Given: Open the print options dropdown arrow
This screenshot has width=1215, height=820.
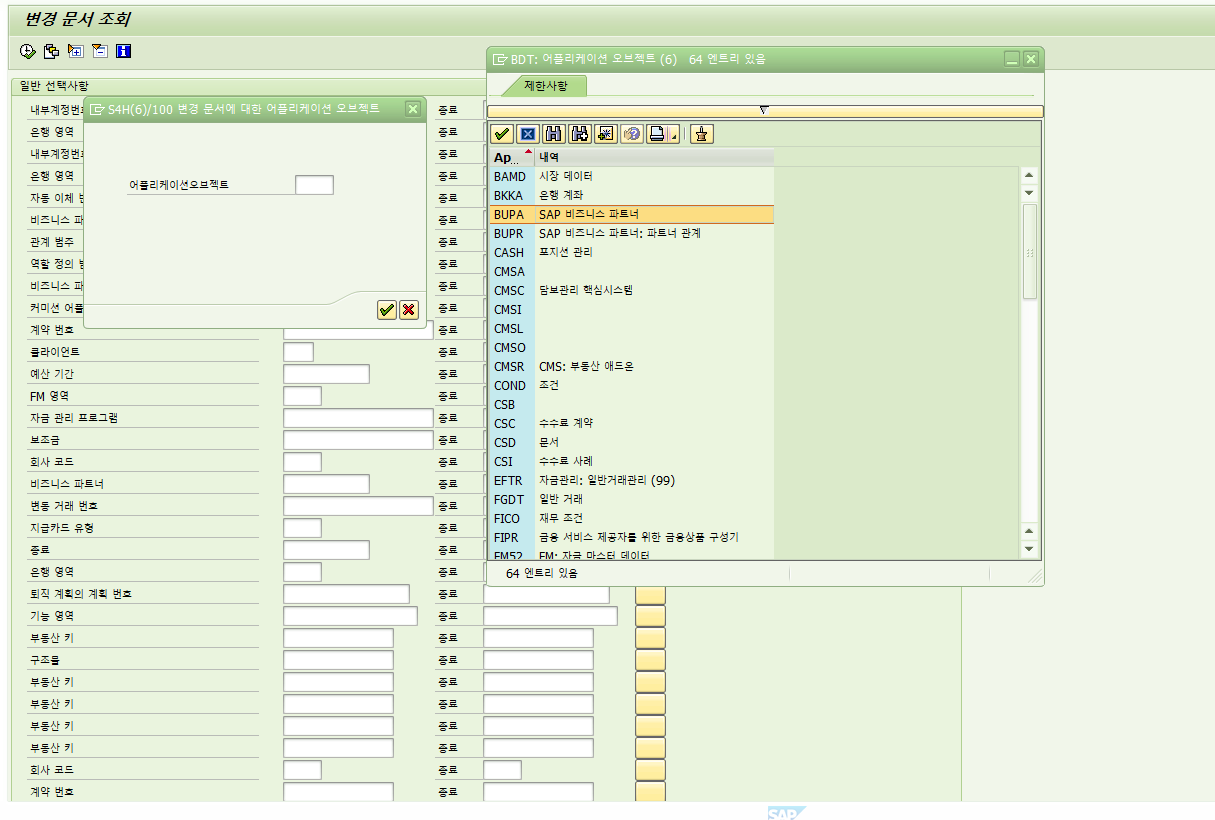Looking at the screenshot, I should point(675,136).
